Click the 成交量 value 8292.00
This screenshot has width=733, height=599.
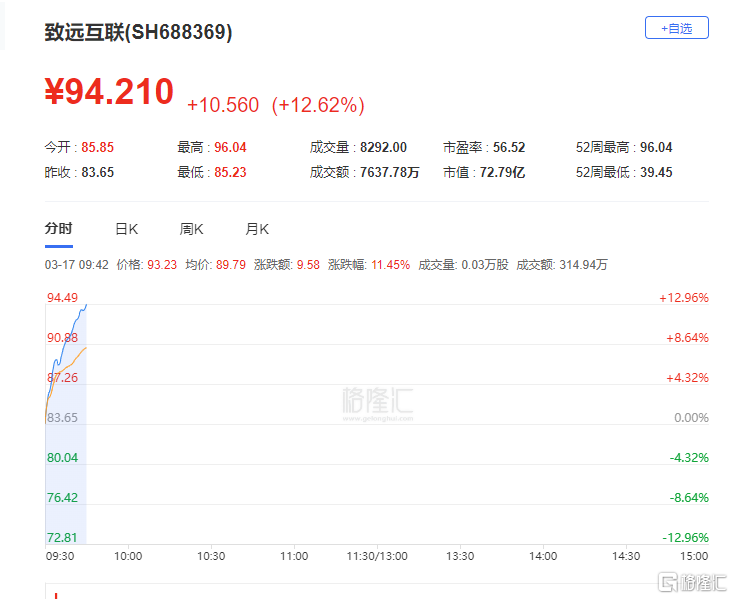[383, 147]
